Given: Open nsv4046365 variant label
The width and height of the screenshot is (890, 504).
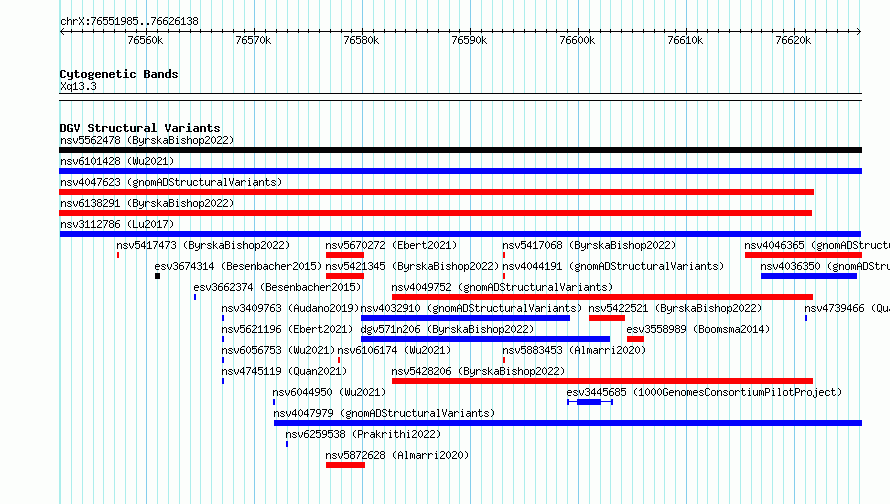Looking at the screenshot, I should pyautogui.click(x=817, y=245).
